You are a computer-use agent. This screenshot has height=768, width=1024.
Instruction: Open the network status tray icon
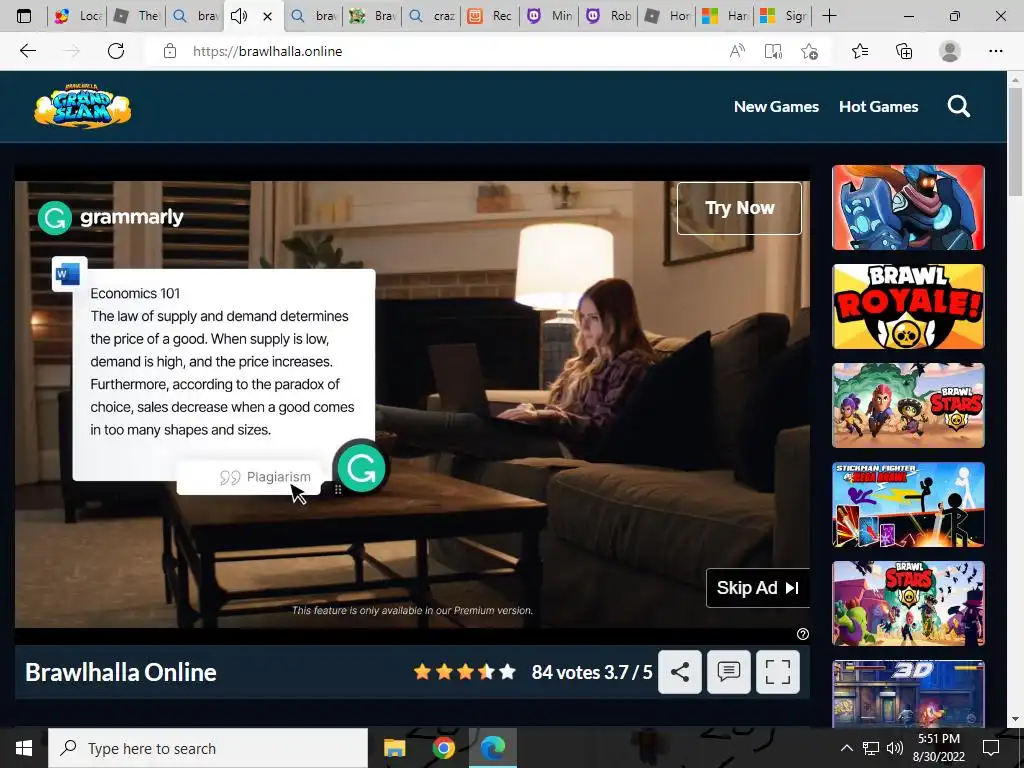(871, 748)
